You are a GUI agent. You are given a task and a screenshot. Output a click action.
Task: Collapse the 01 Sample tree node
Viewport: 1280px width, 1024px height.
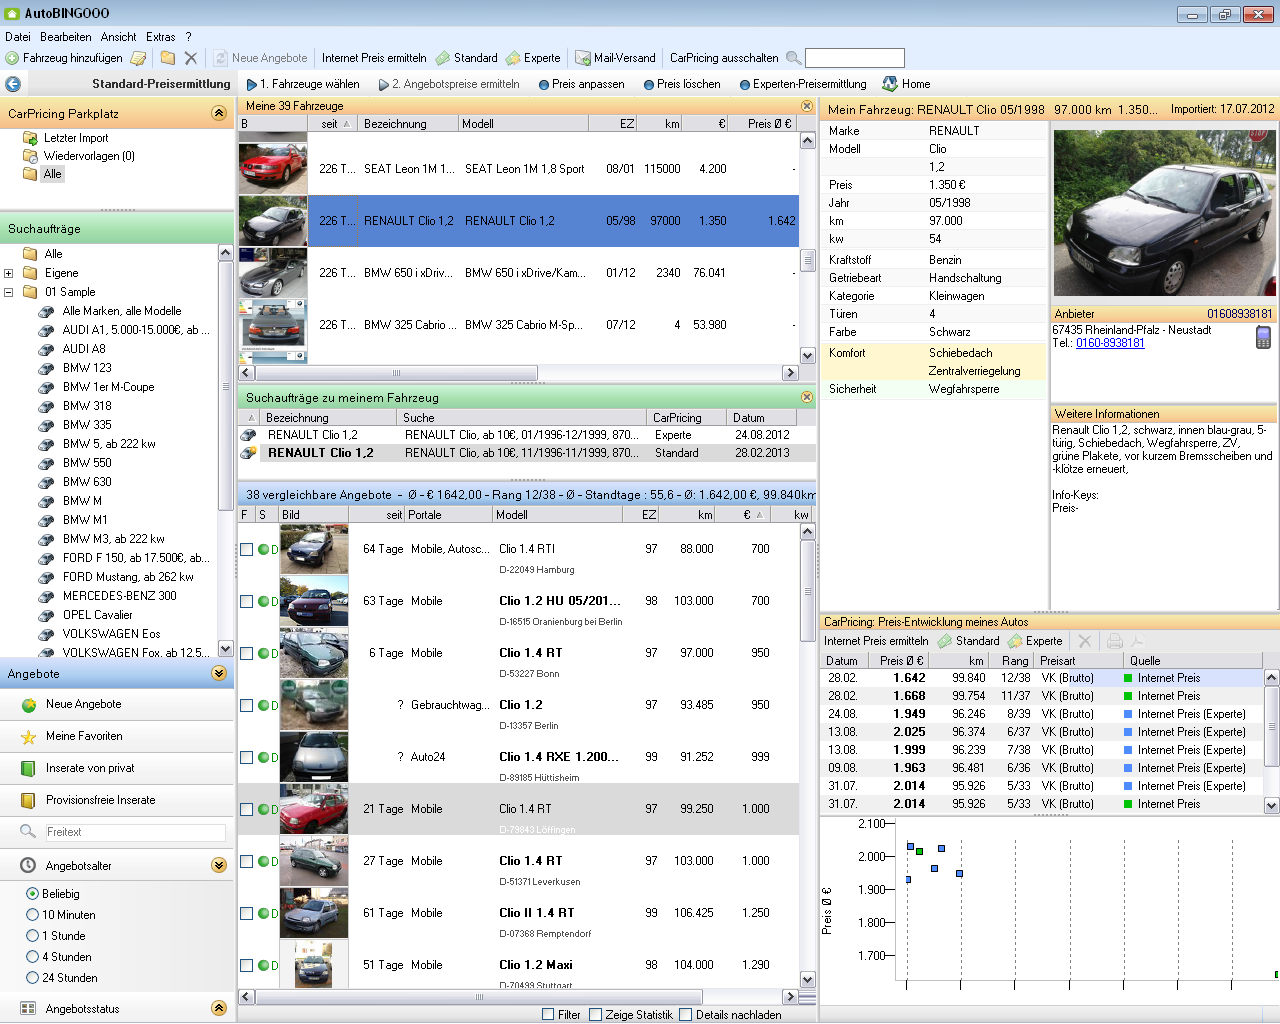(x=9, y=292)
